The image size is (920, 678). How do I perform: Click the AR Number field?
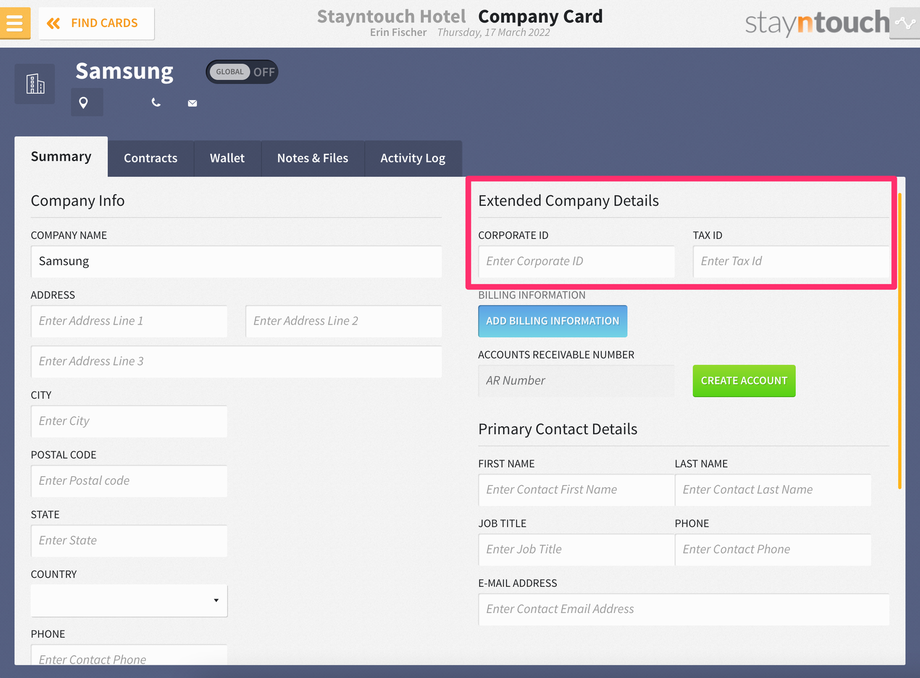click(577, 381)
